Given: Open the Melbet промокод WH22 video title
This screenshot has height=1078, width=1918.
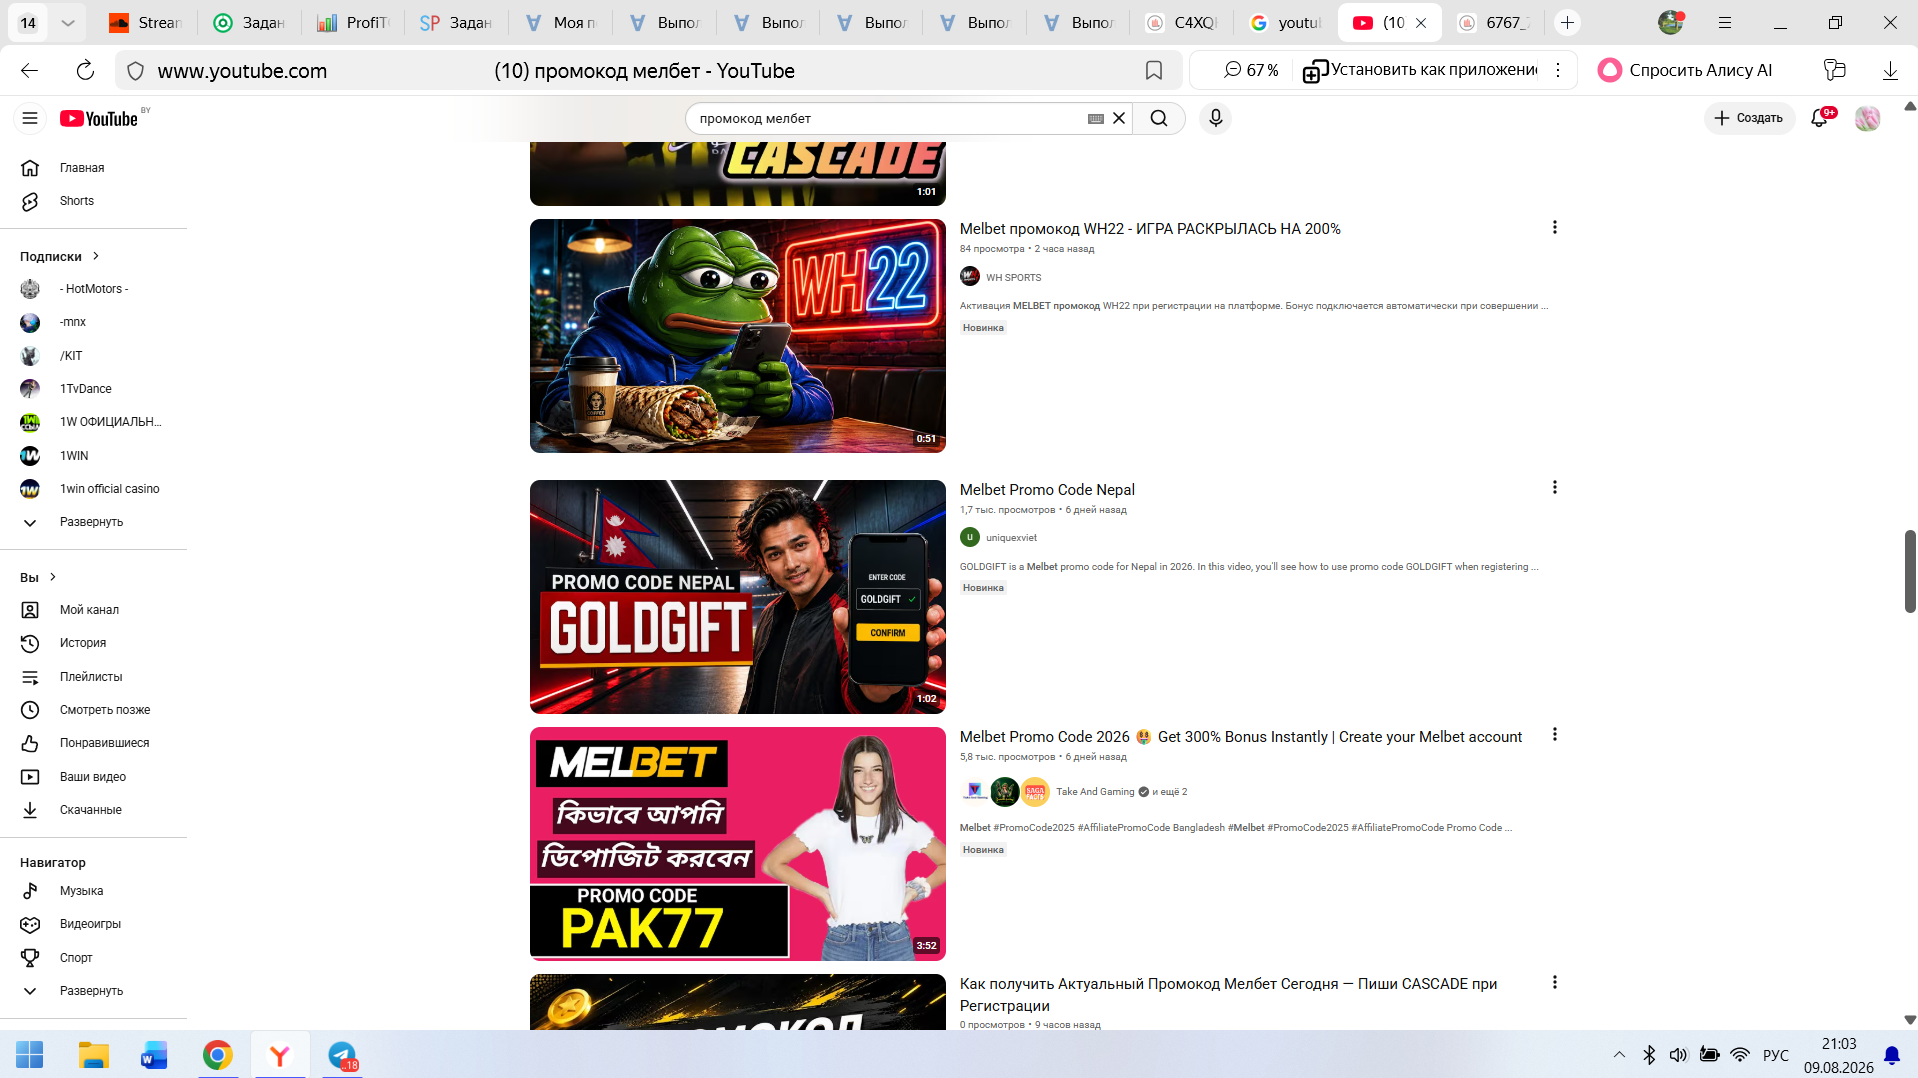Looking at the screenshot, I should click(x=1150, y=229).
